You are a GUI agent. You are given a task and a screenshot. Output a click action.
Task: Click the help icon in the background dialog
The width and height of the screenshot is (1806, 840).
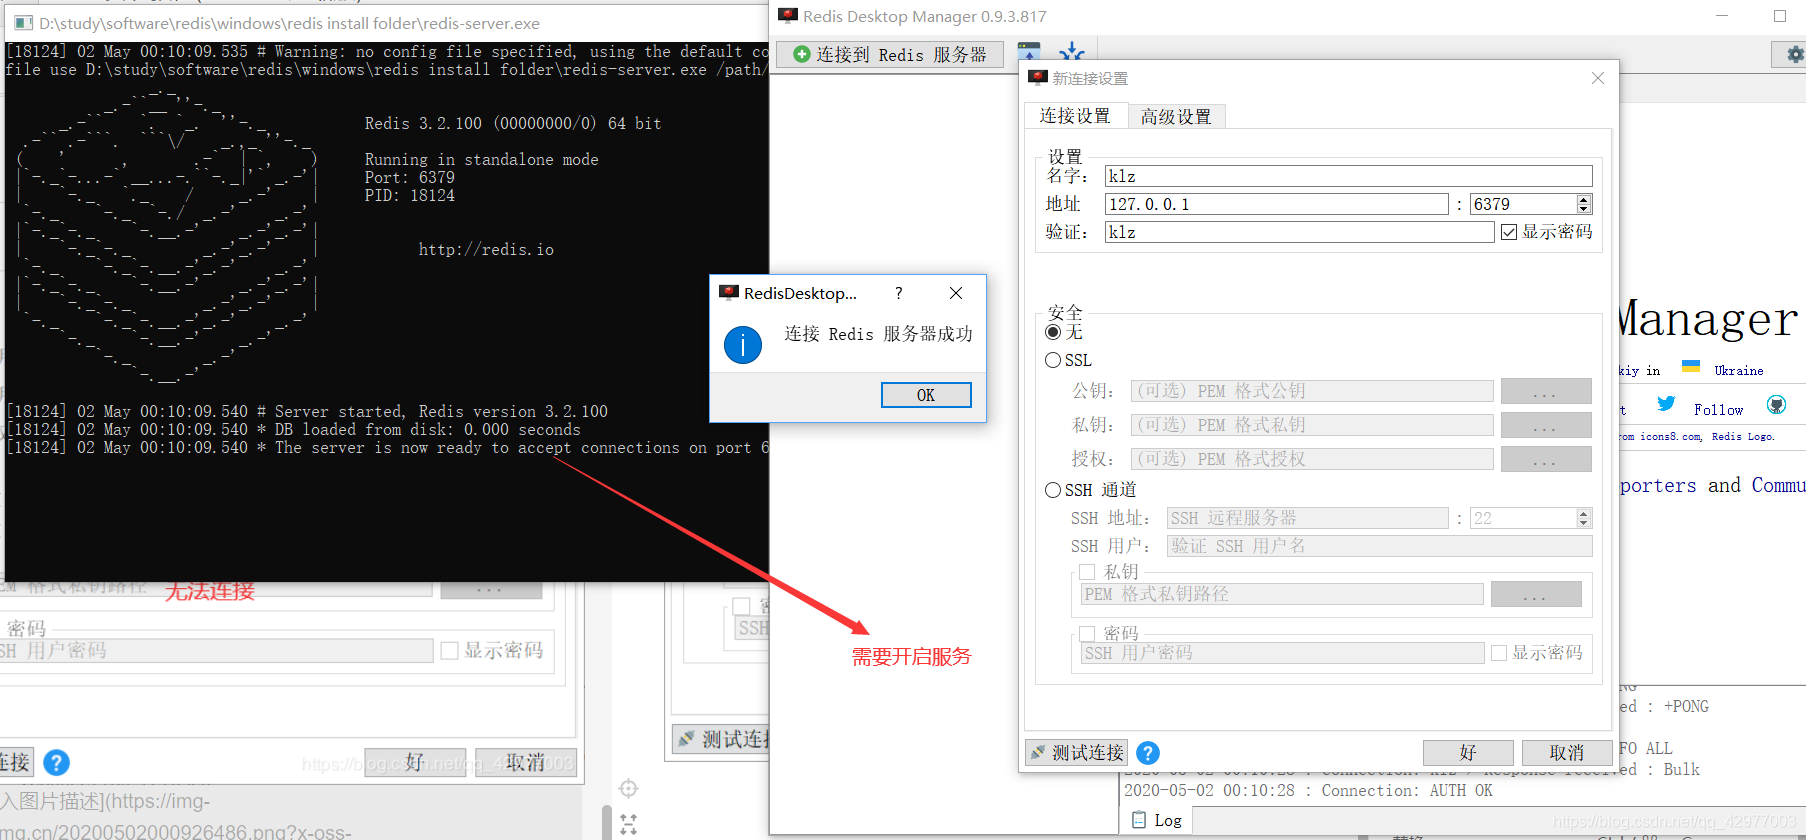click(57, 763)
